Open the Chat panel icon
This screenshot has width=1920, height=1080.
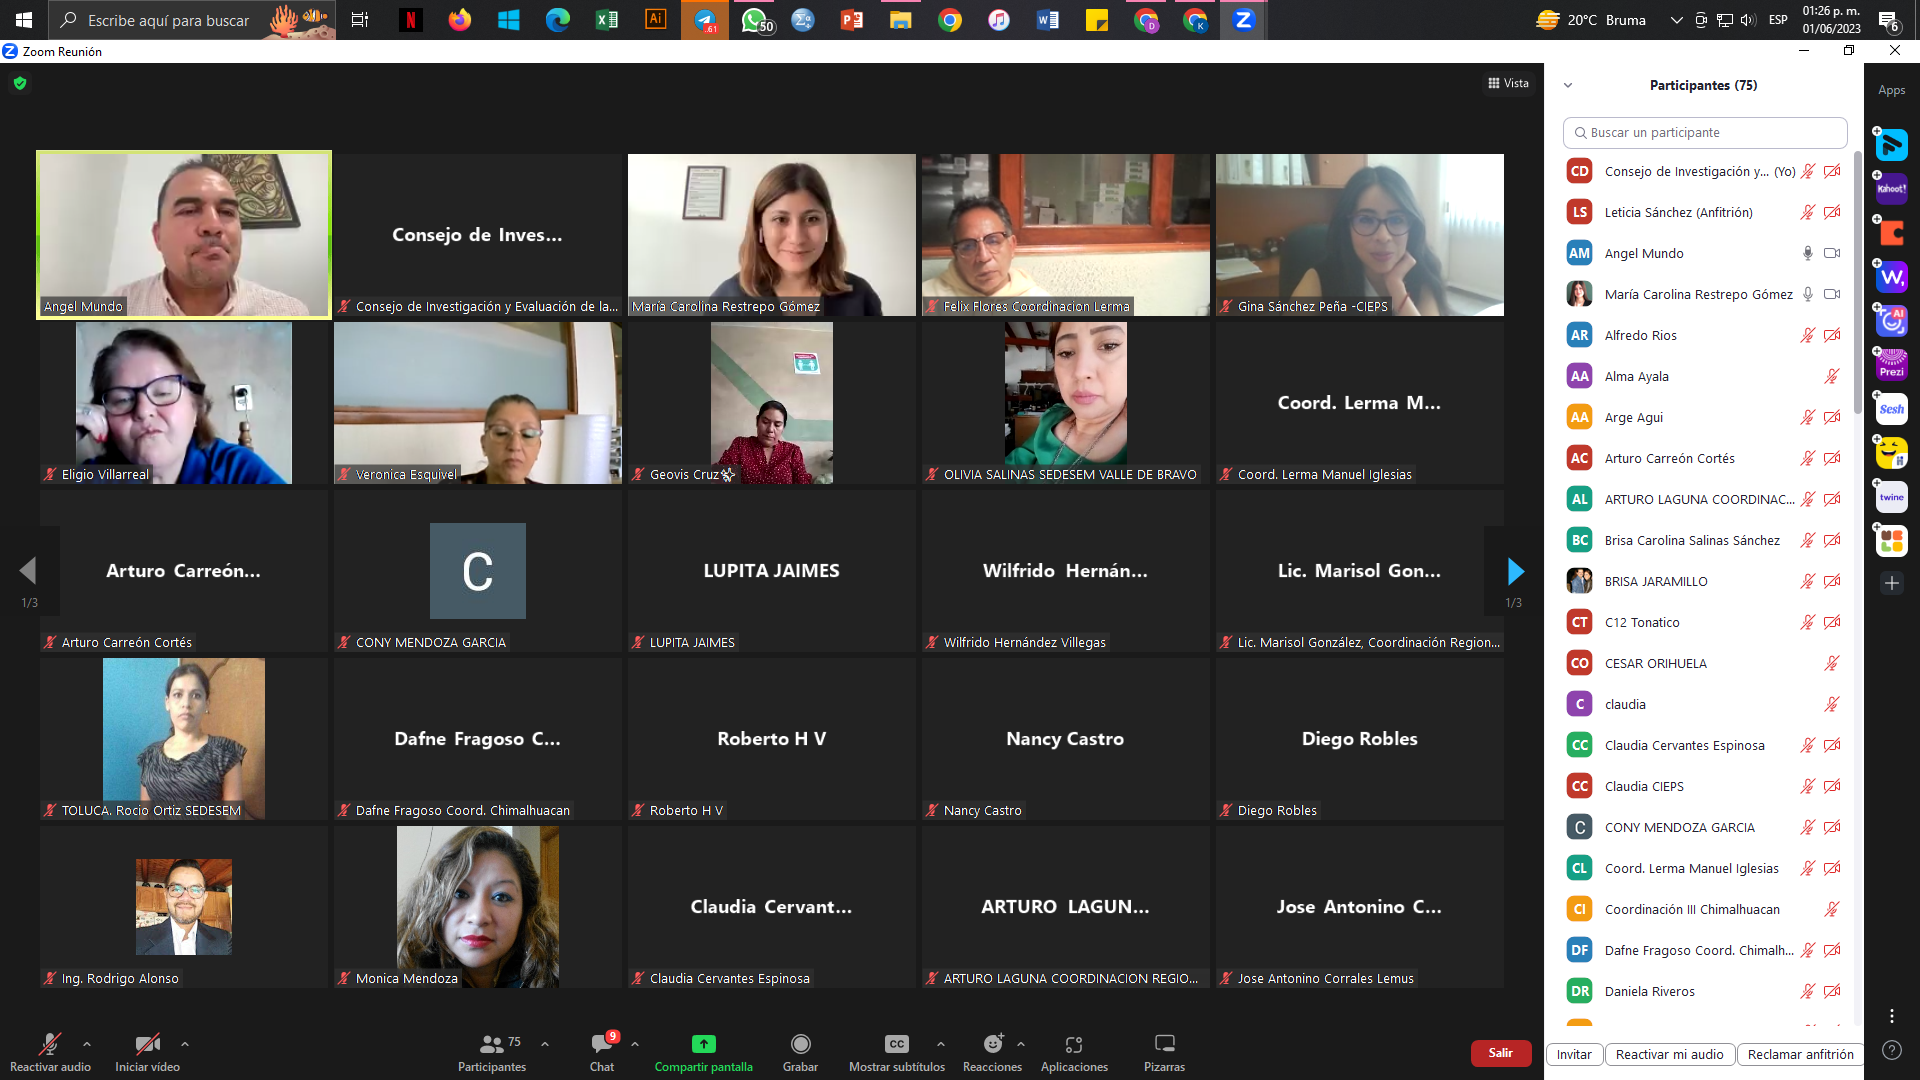(602, 1044)
